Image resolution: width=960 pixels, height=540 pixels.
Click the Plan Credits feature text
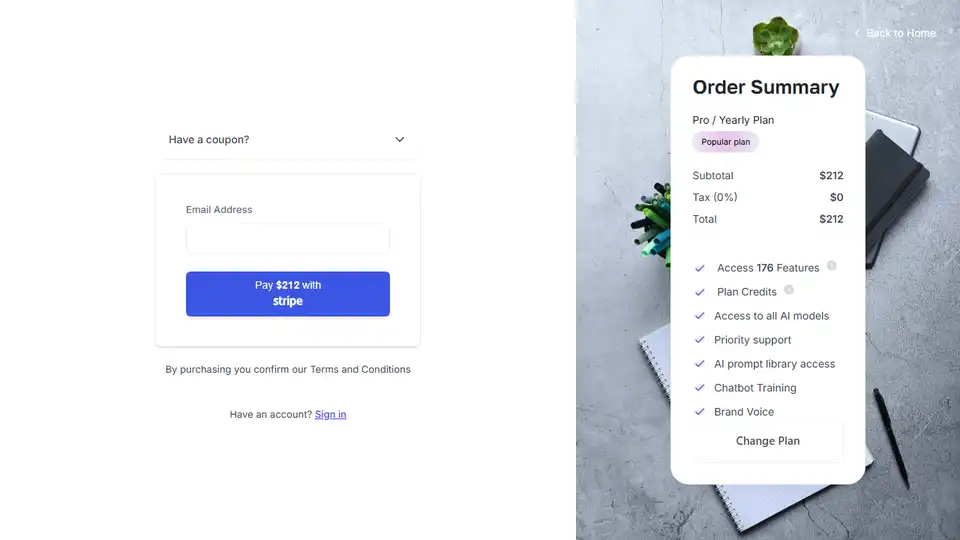pyautogui.click(x=746, y=292)
